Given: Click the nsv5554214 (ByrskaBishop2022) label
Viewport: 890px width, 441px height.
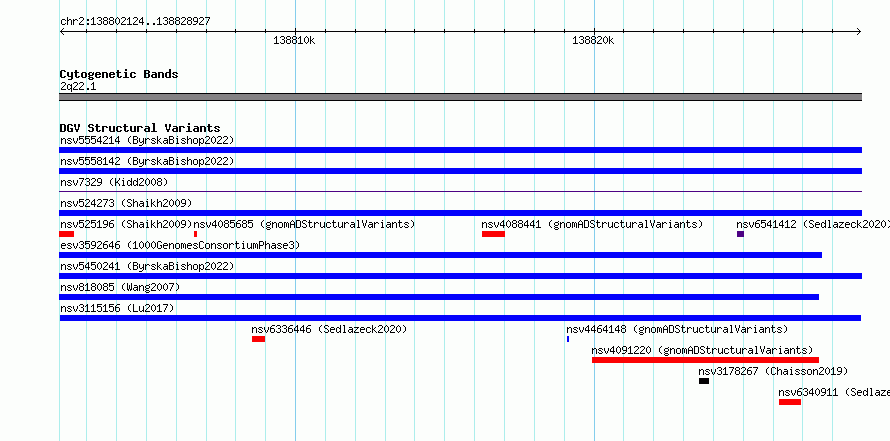Looking at the screenshot, I should point(147,140).
